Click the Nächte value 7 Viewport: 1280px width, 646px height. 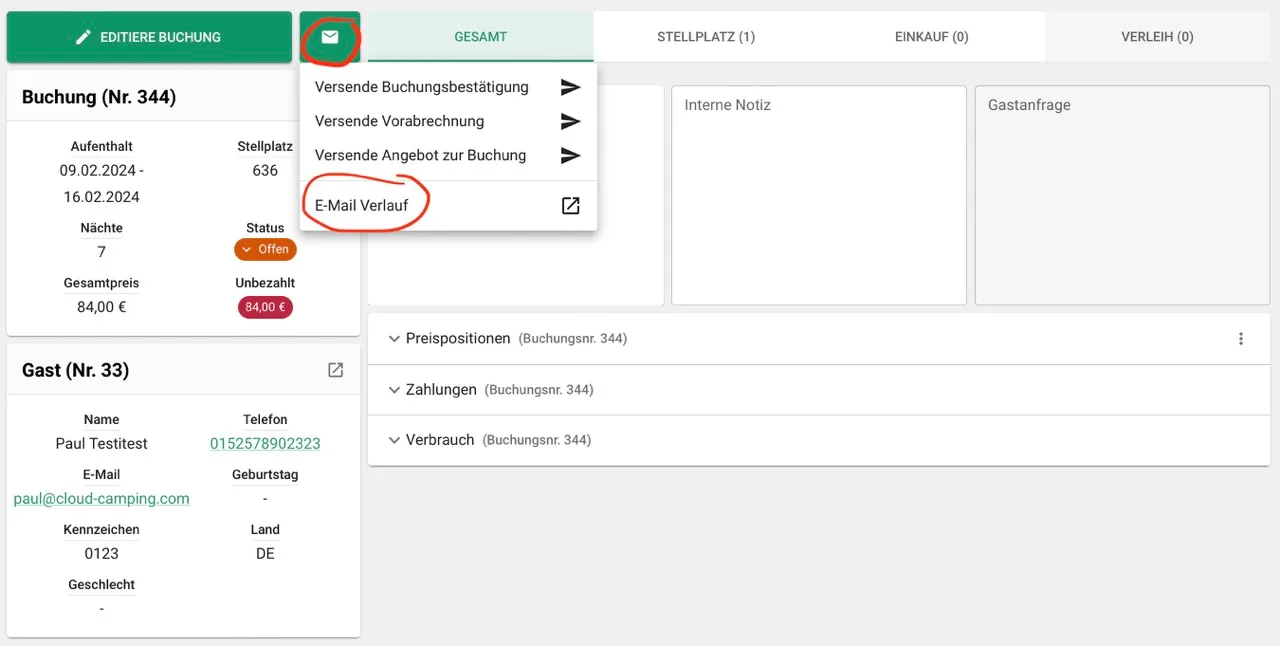pos(101,252)
